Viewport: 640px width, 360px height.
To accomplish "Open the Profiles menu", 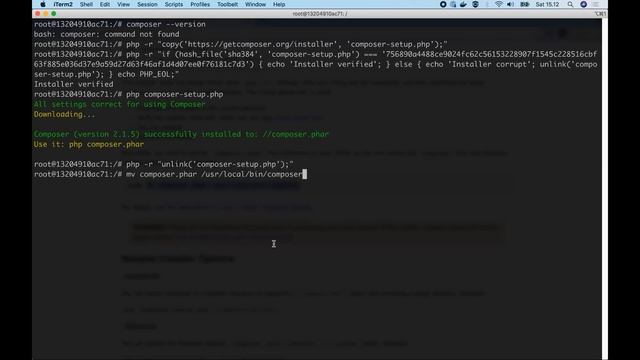I will (x=200, y=4).
